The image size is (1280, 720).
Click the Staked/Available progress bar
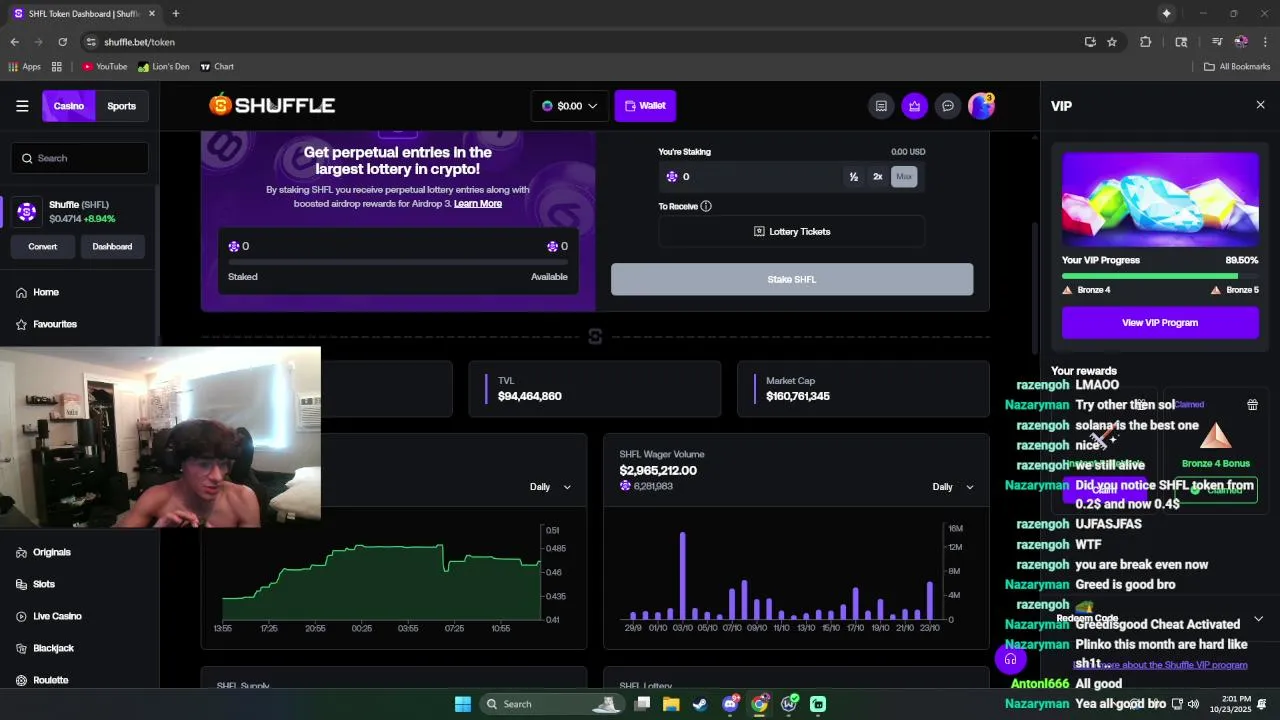click(398, 262)
